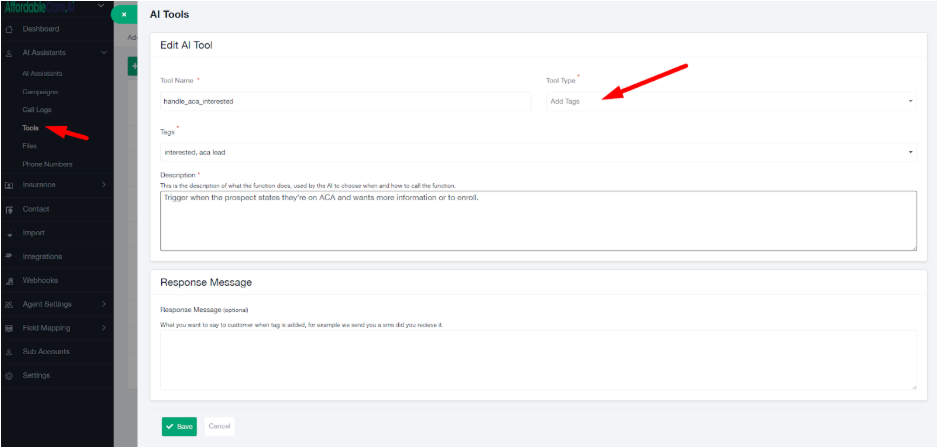Click into the Response Message text area

click(x=538, y=360)
